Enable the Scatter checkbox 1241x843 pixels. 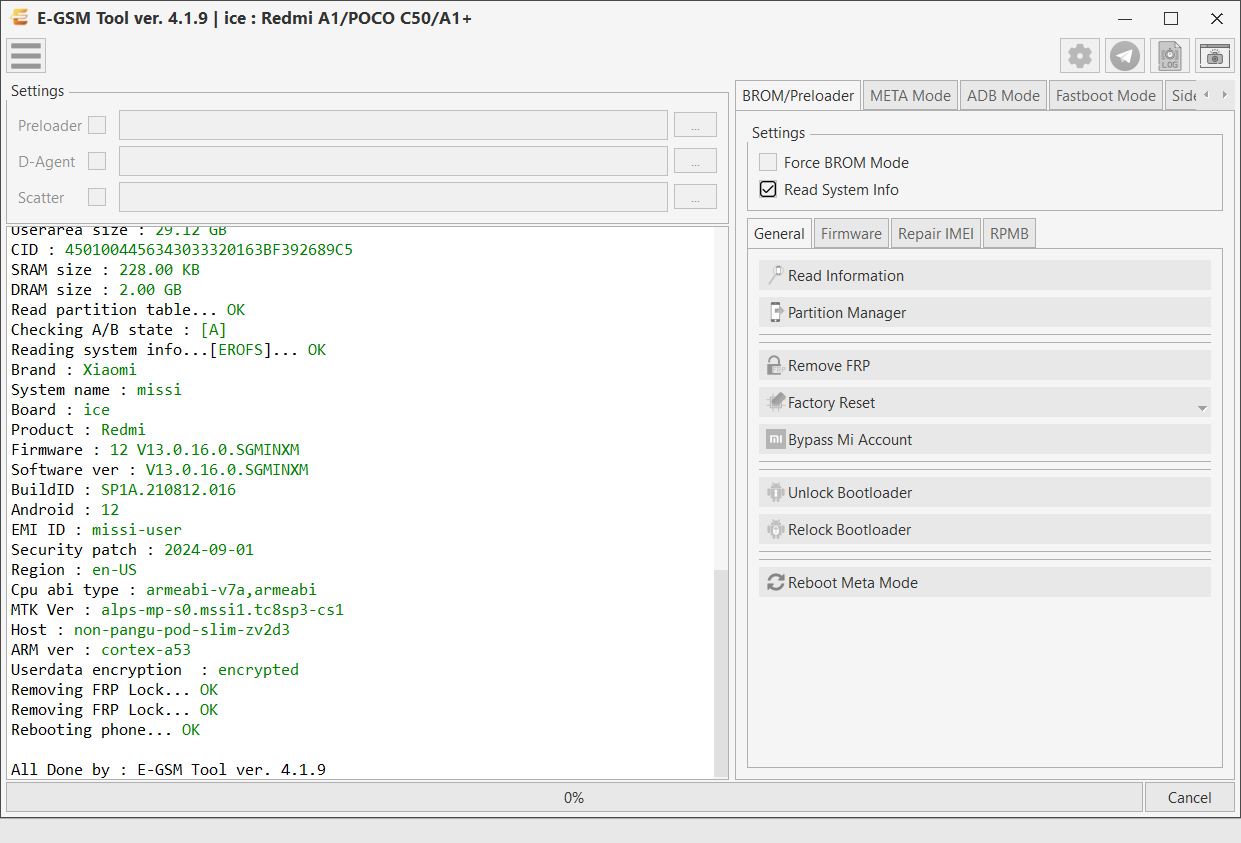click(x=97, y=197)
